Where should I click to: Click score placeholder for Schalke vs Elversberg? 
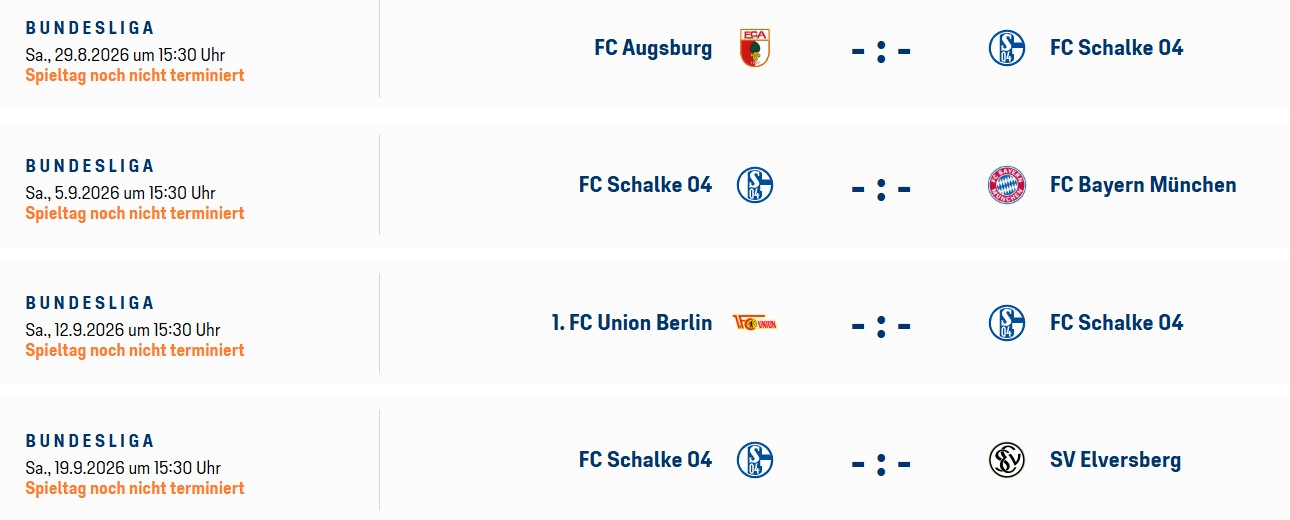[881, 463]
